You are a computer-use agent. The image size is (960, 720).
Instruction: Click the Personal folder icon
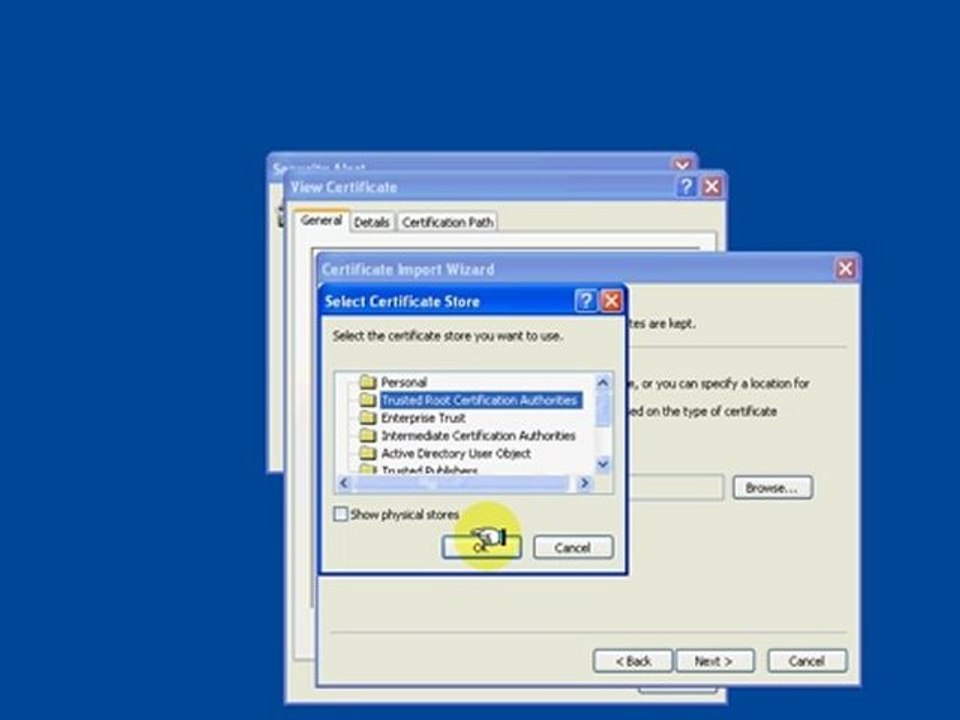pos(367,383)
